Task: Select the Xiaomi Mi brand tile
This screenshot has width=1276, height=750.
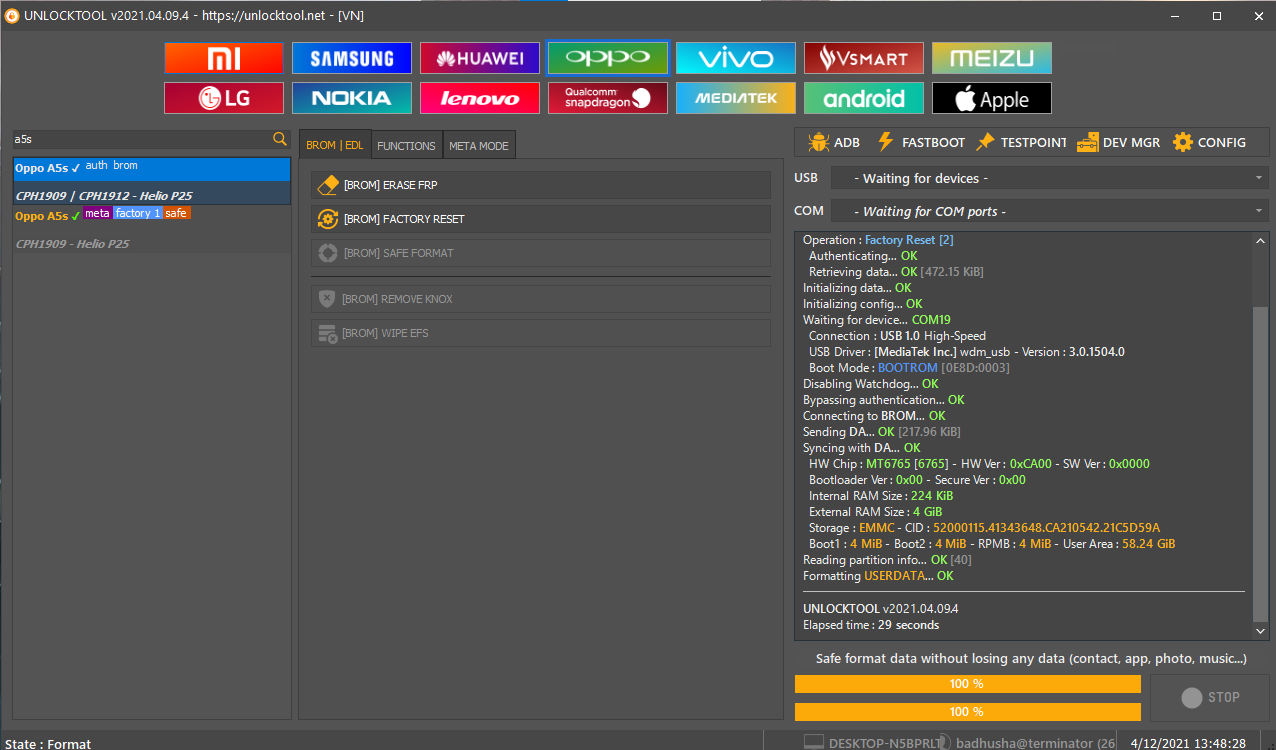Action: (224, 58)
